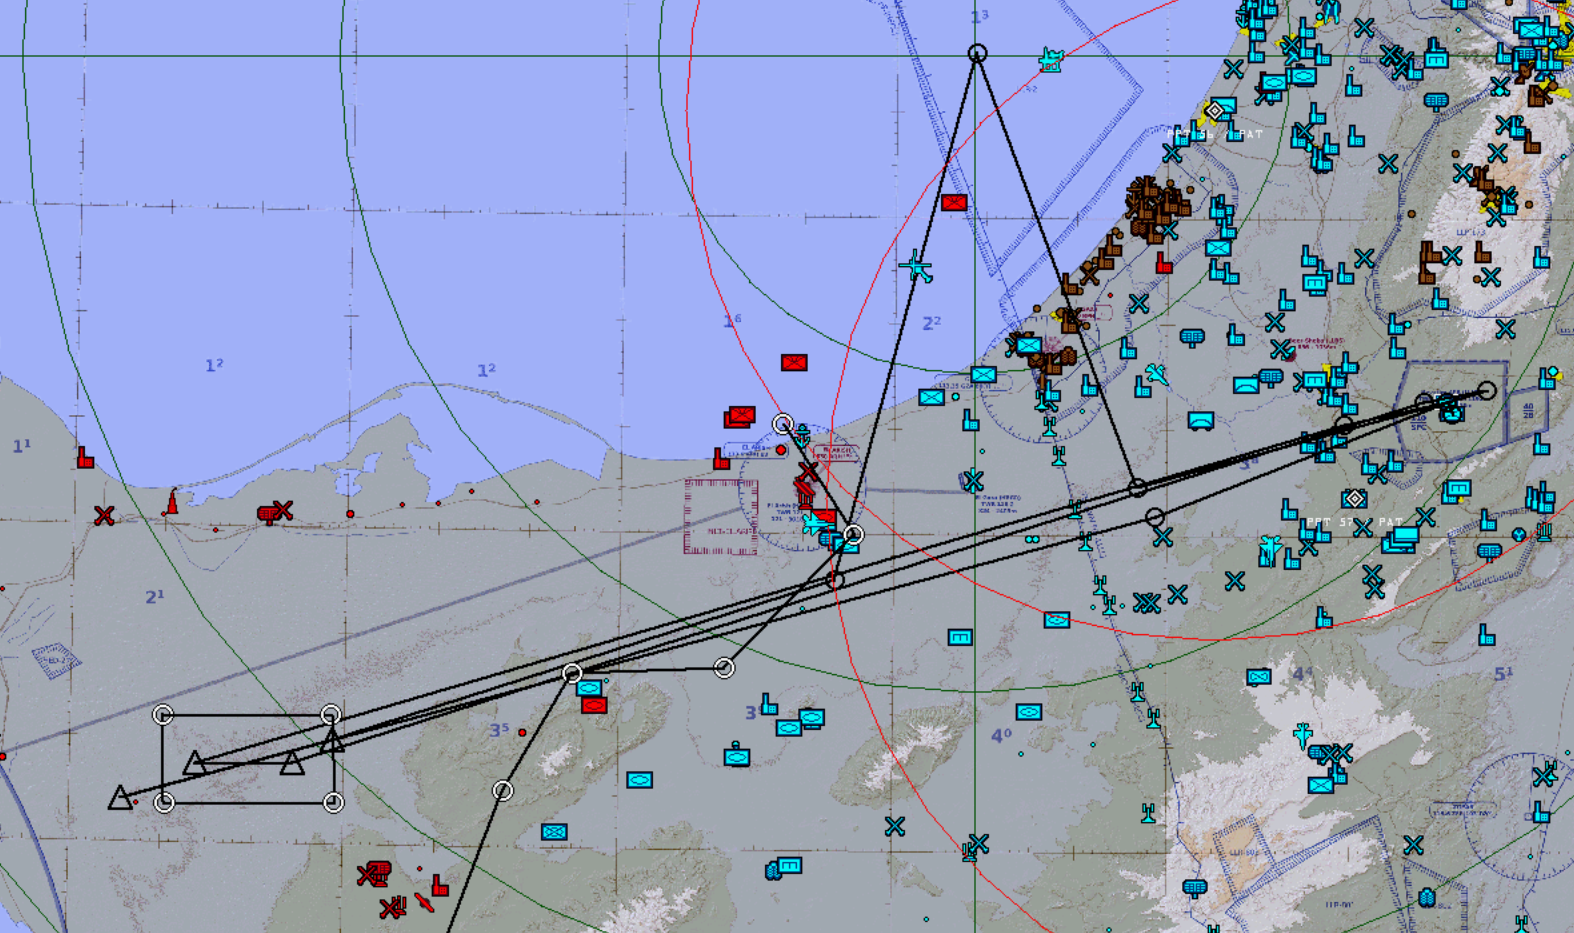1574x933 pixels.
Task: Click the red crossed X icon at far left
Action: 104,516
